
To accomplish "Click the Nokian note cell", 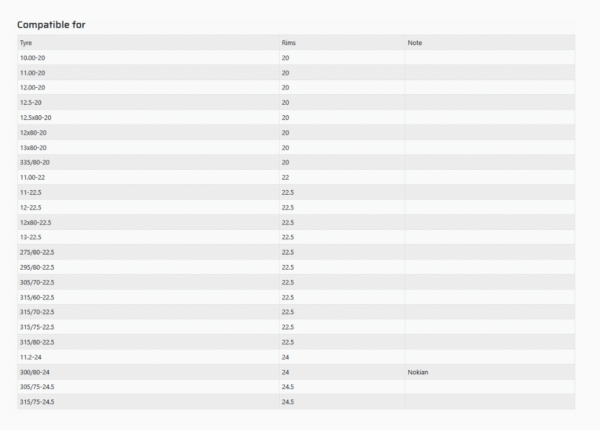I will [x=418, y=372].
